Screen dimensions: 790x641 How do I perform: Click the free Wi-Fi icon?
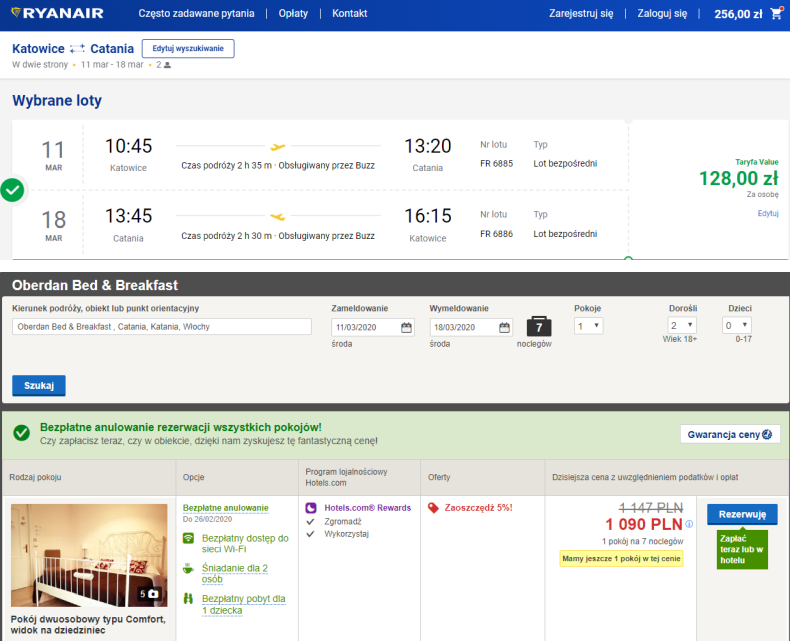click(x=188, y=538)
